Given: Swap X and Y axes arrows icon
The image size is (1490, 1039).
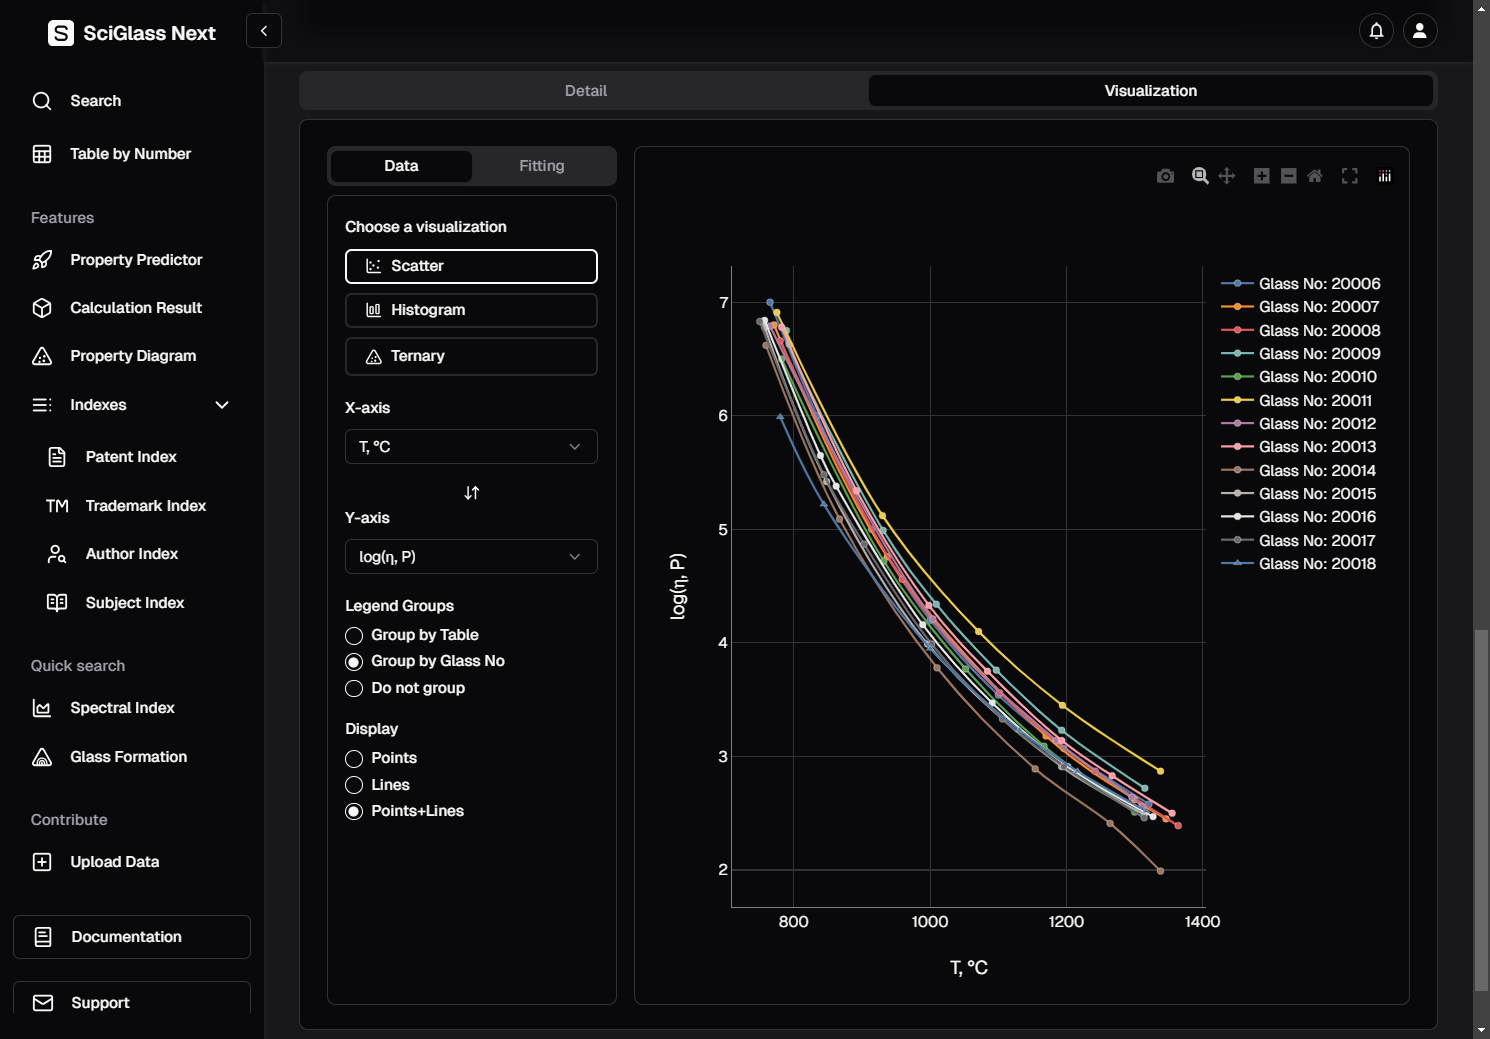Looking at the screenshot, I should tap(472, 493).
